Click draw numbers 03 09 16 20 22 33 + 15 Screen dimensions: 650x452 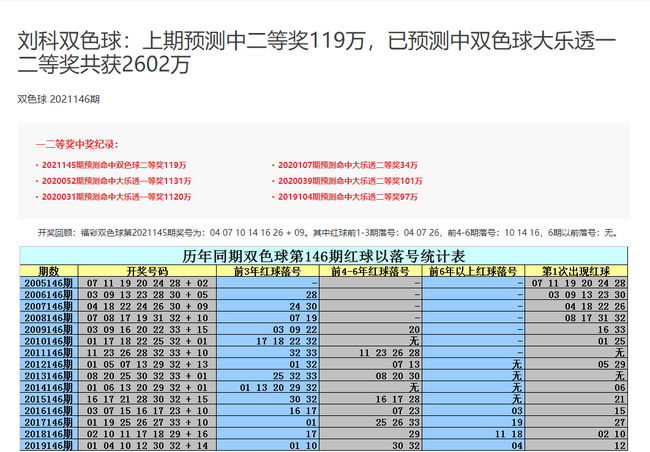pyautogui.click(x=147, y=329)
